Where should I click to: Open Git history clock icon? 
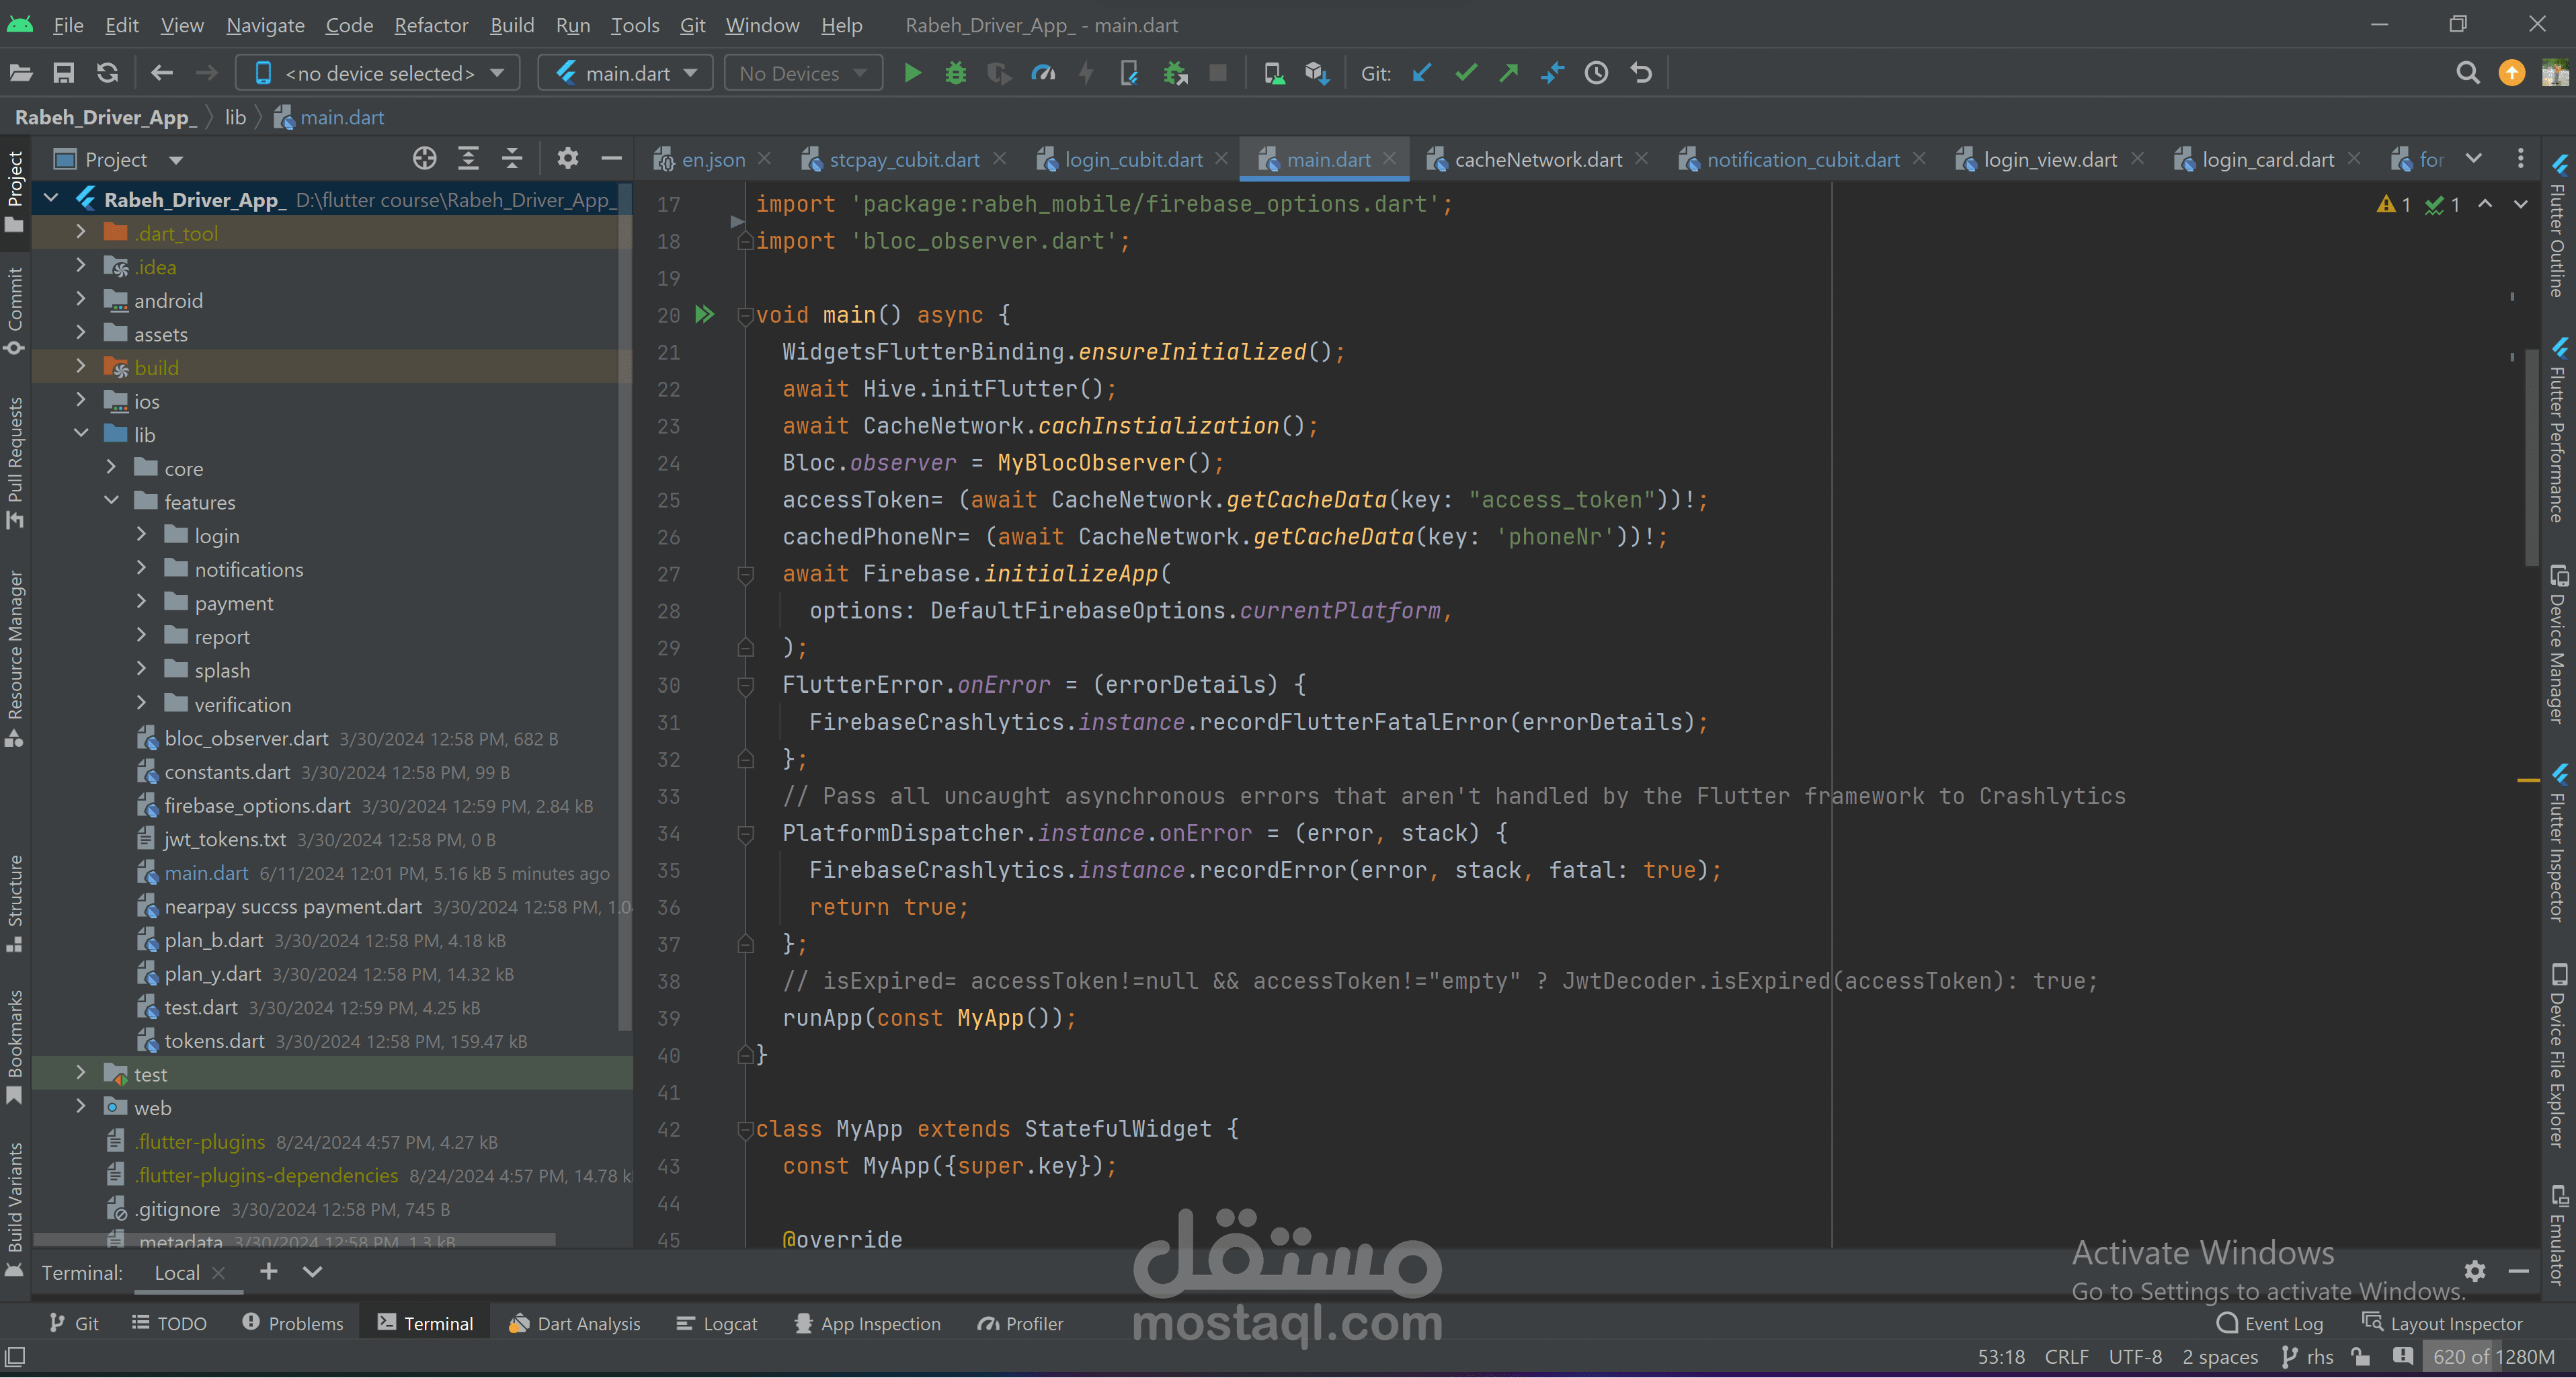(x=1596, y=73)
